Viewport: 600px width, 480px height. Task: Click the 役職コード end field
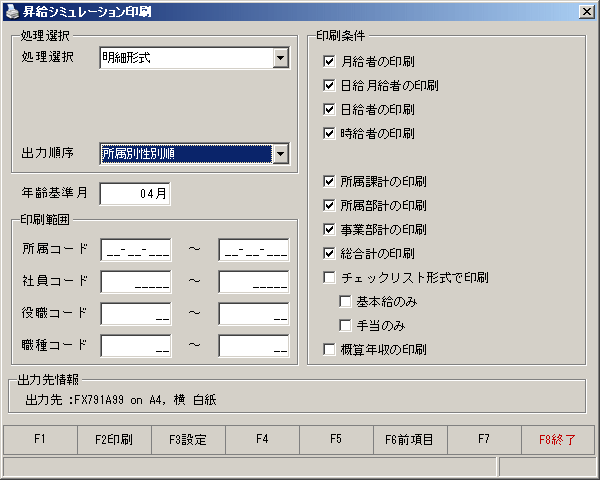click(x=254, y=314)
